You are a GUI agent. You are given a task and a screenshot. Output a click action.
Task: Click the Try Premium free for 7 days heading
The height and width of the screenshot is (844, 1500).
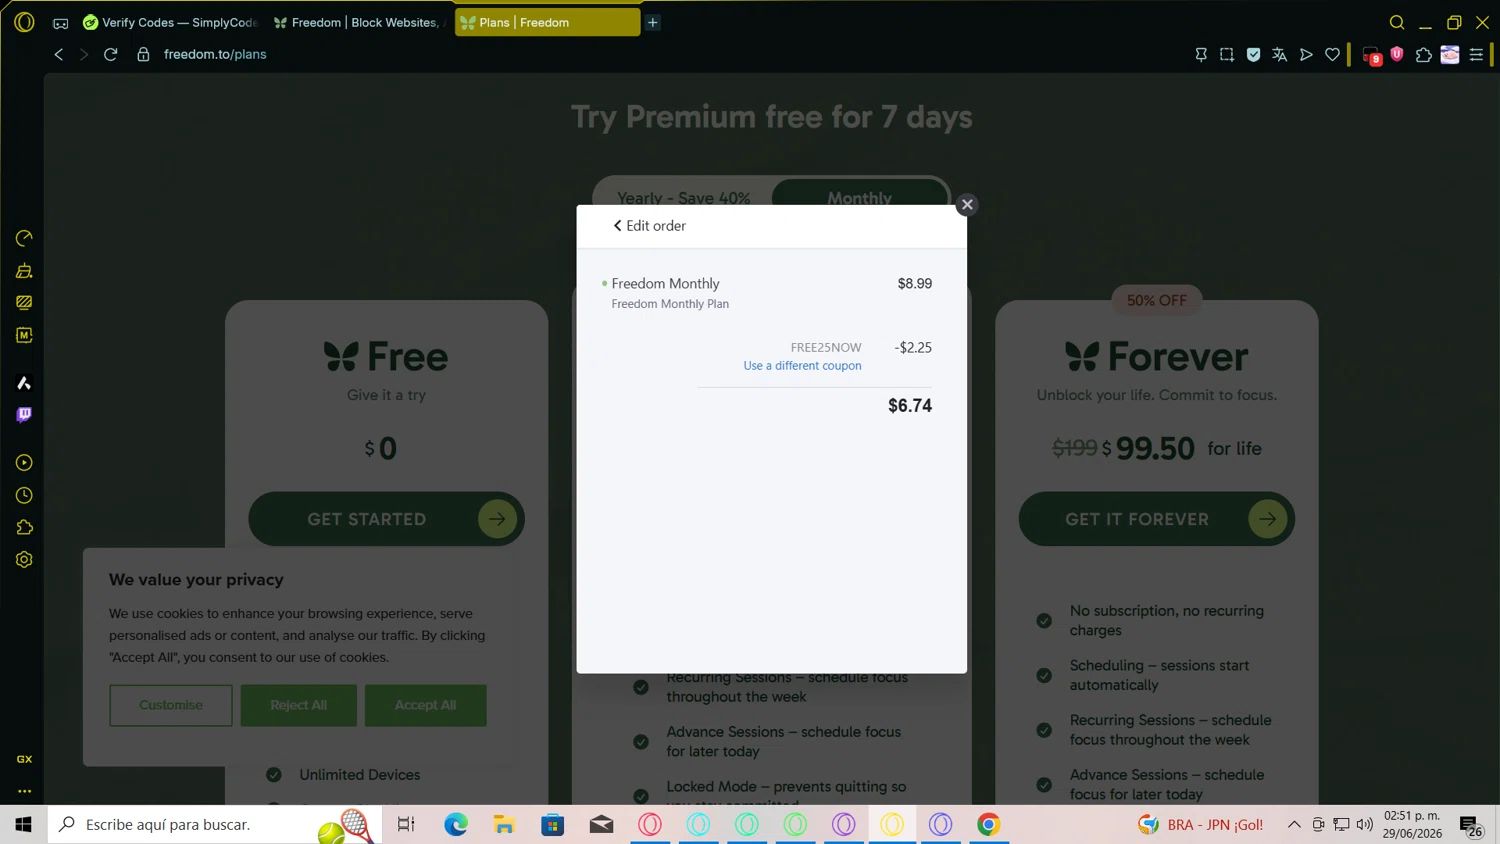tap(771, 117)
